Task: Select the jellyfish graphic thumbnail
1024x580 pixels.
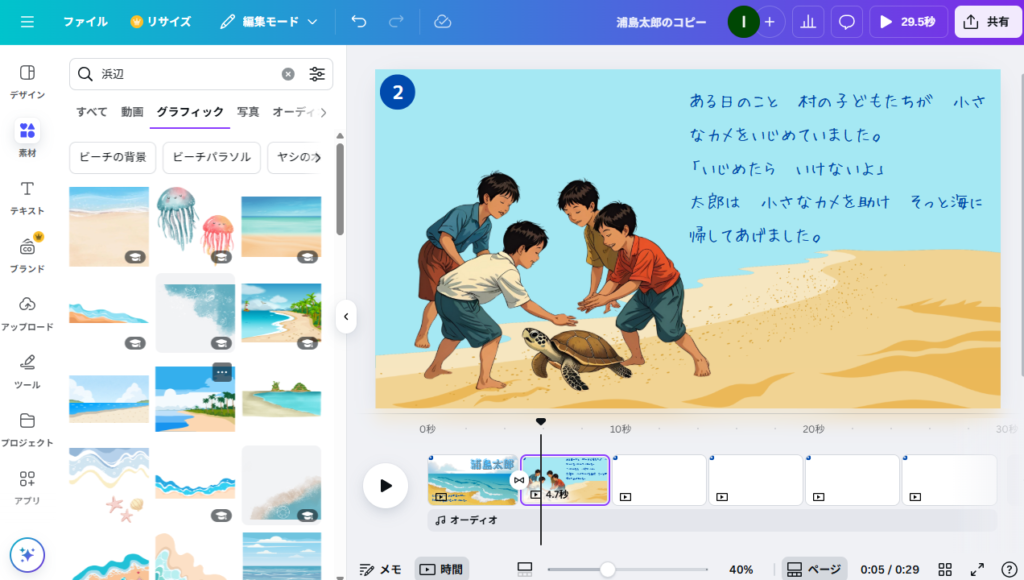Action: pyautogui.click(x=195, y=226)
